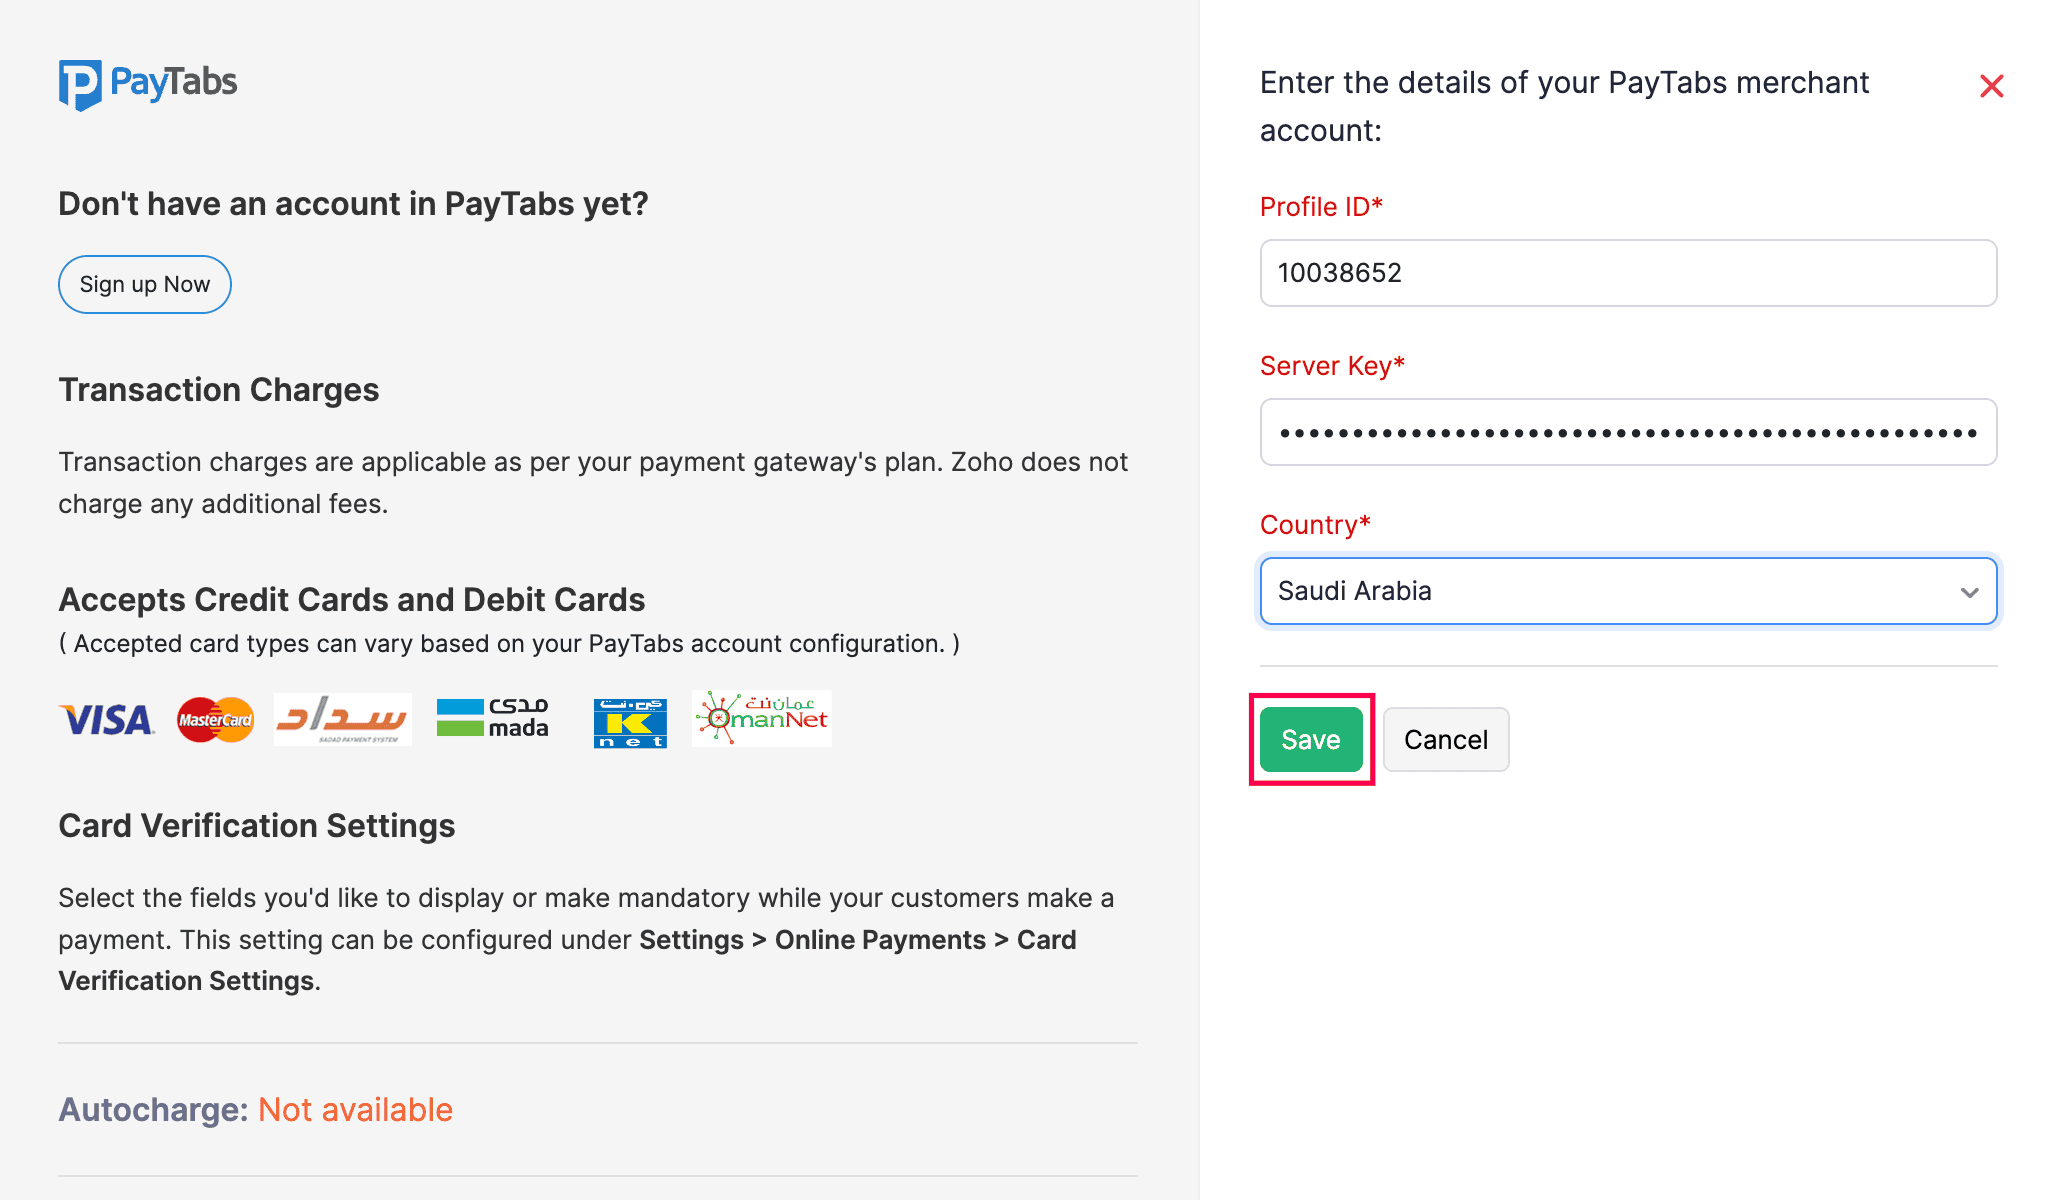Click the Country dropdown chevron arrow
Image resolution: width=2054 pixels, height=1200 pixels.
click(x=1967, y=591)
